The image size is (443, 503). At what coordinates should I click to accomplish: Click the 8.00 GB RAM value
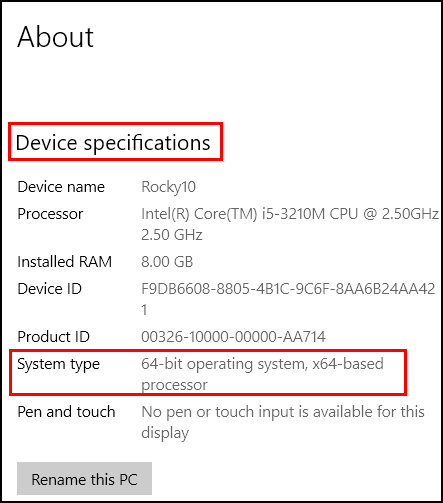click(x=167, y=262)
